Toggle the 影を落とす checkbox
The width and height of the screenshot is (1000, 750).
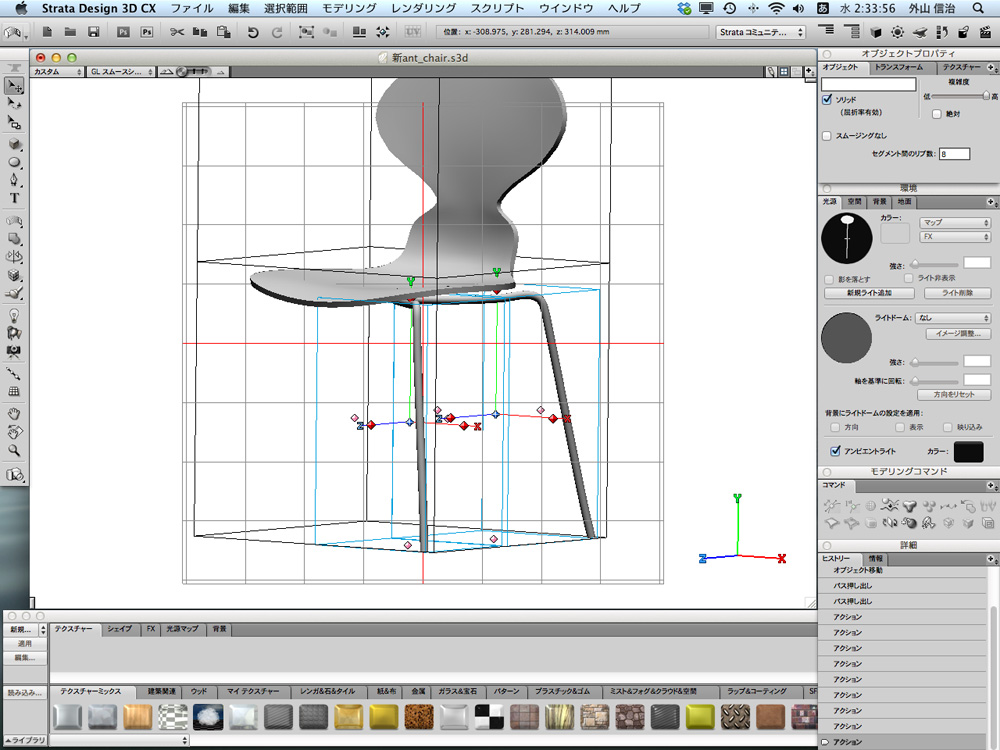[829, 279]
